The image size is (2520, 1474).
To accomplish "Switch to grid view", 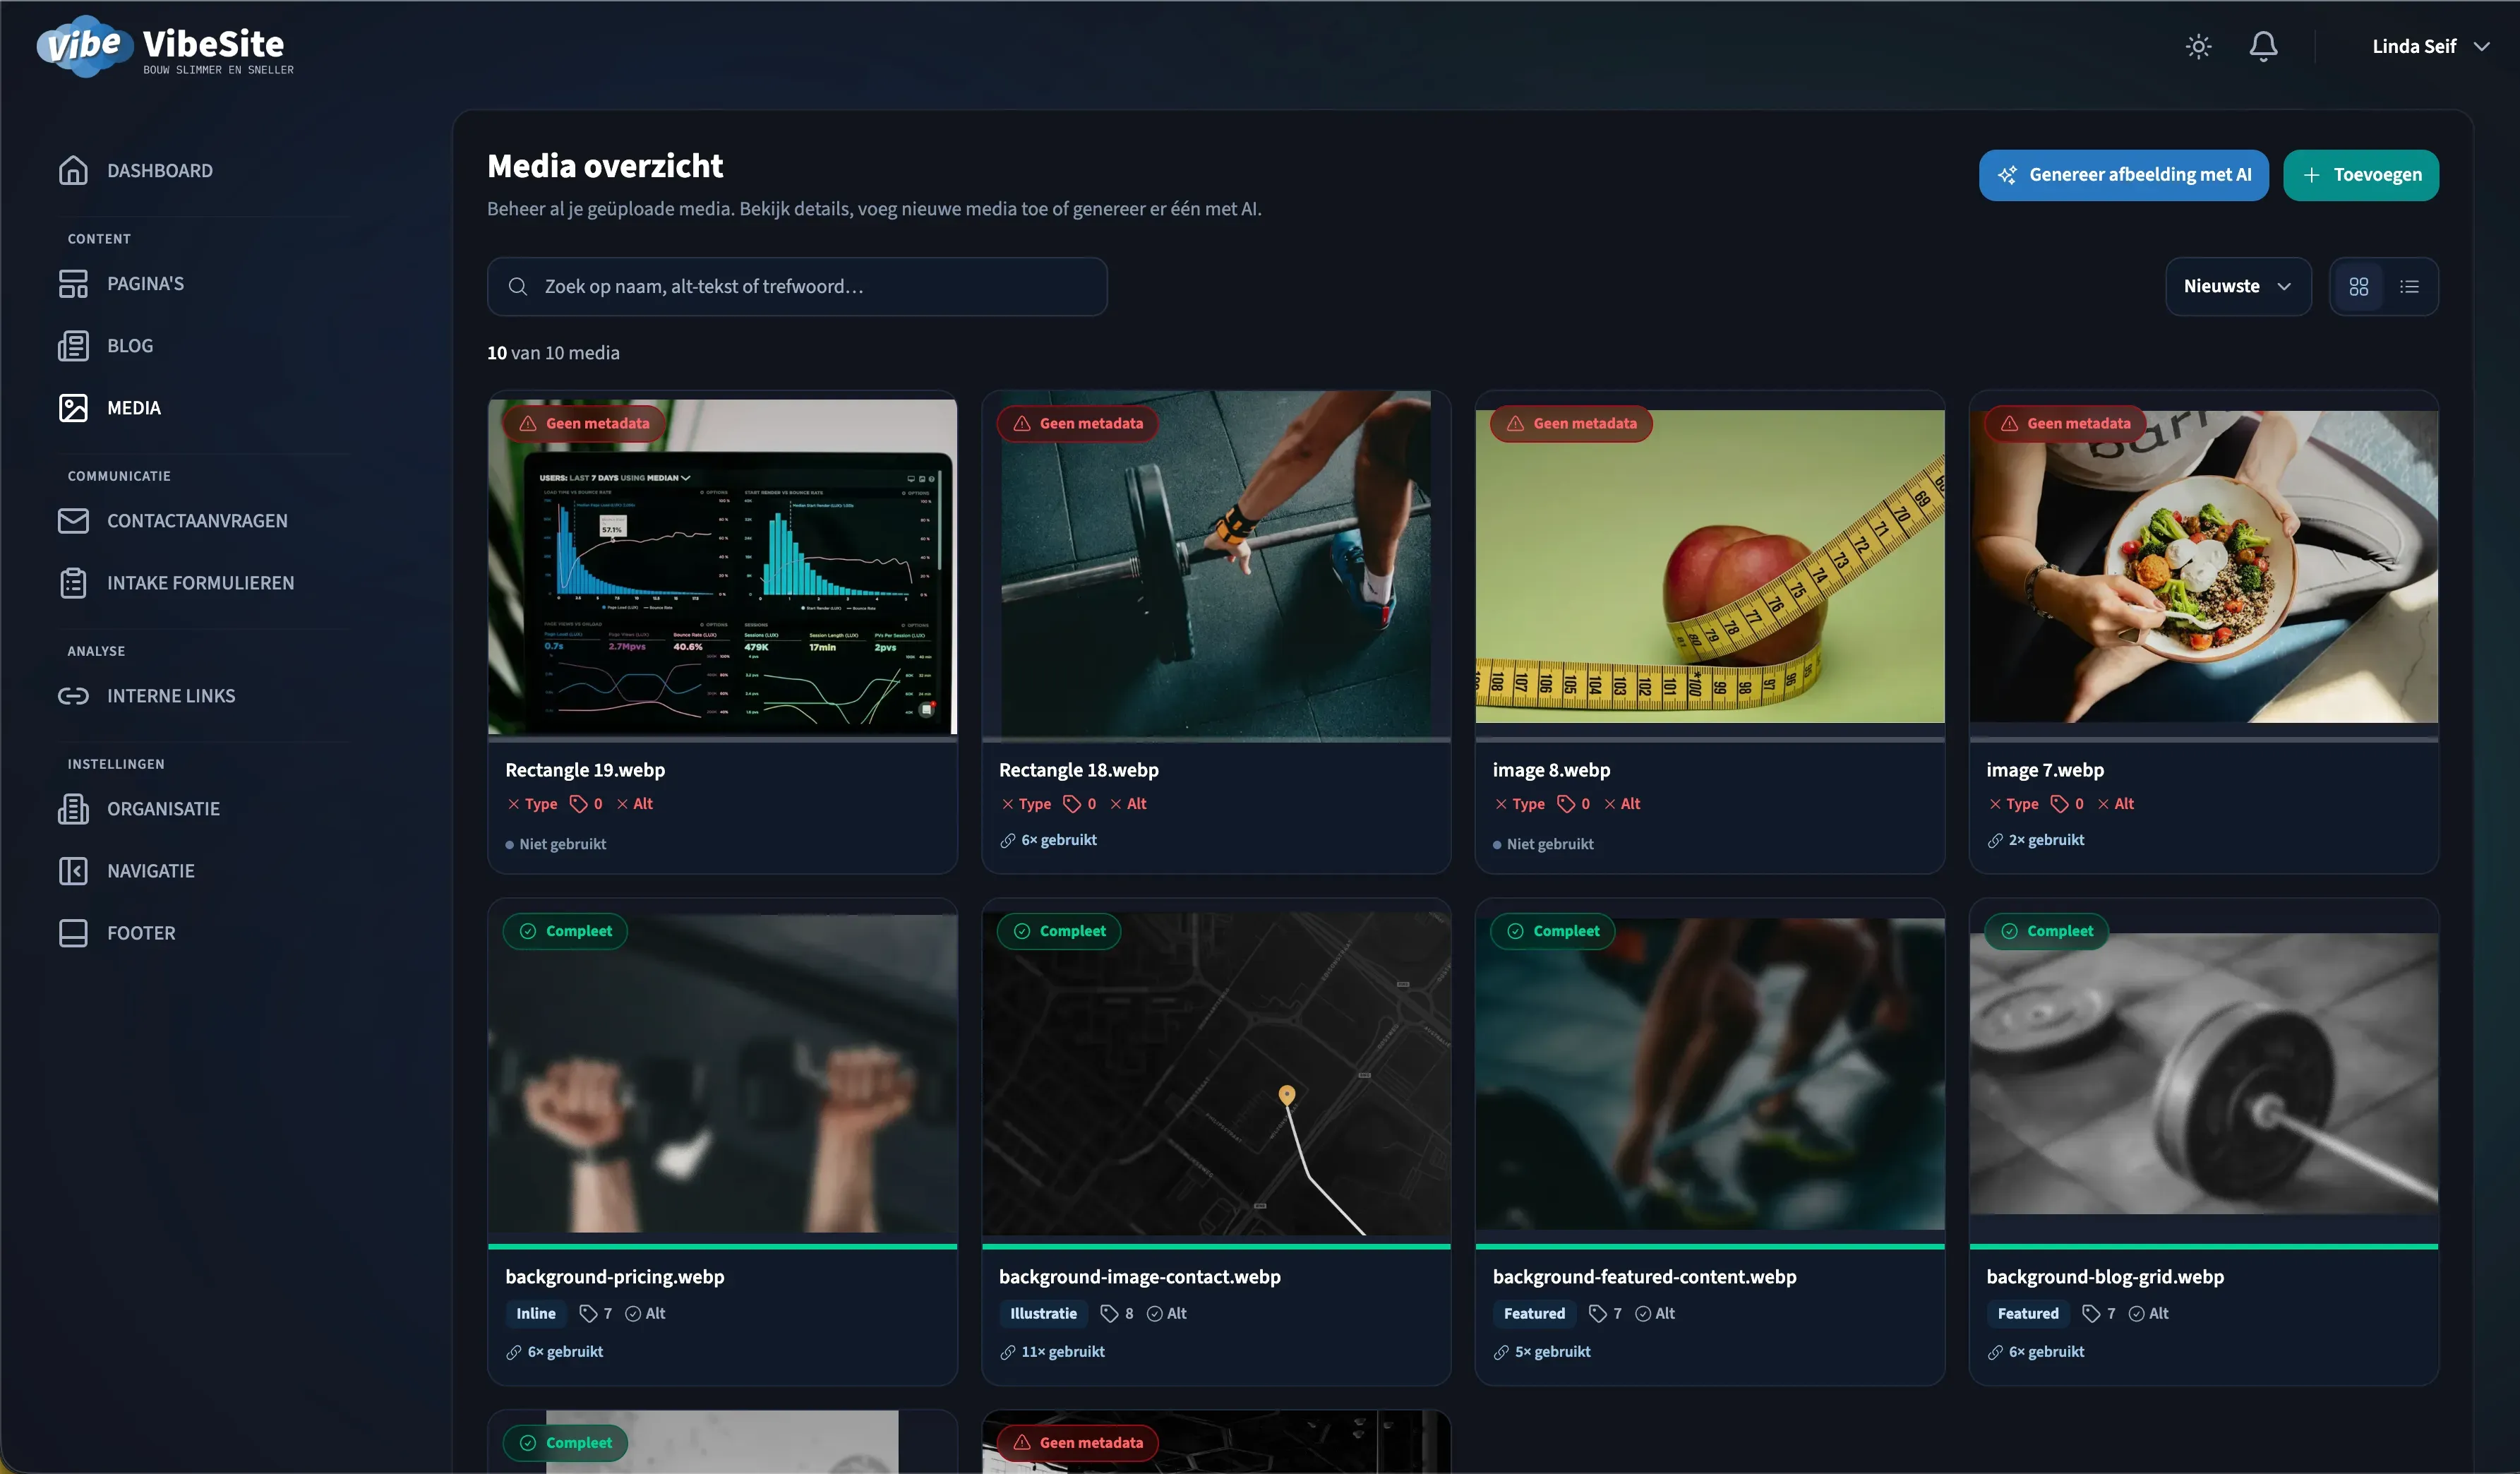I will (2358, 287).
